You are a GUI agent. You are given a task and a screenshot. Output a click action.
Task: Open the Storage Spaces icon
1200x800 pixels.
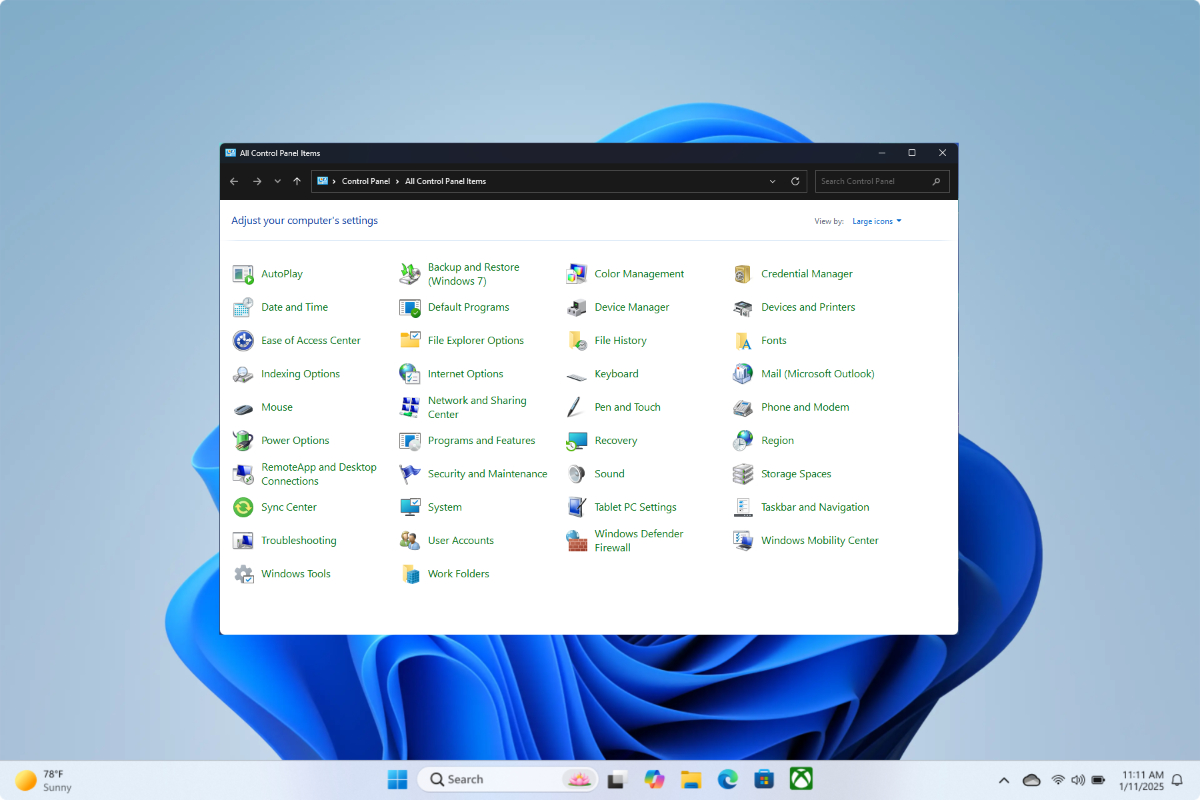(x=743, y=474)
